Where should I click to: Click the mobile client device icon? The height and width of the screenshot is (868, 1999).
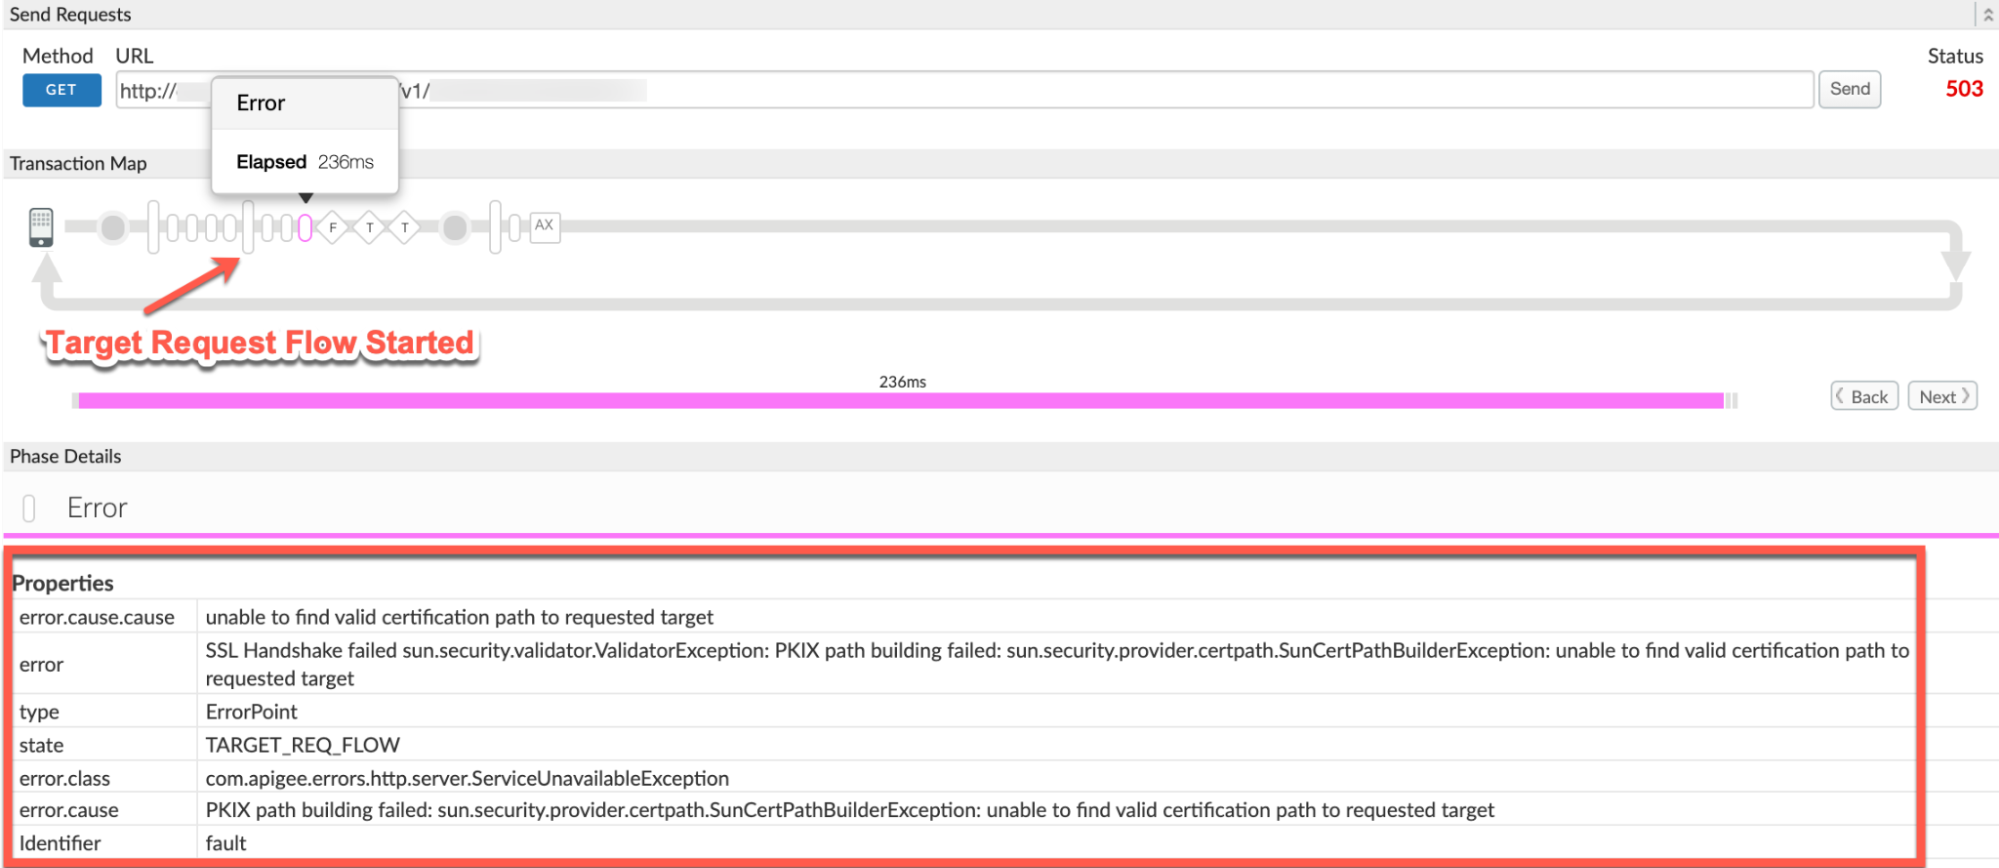[x=41, y=227]
